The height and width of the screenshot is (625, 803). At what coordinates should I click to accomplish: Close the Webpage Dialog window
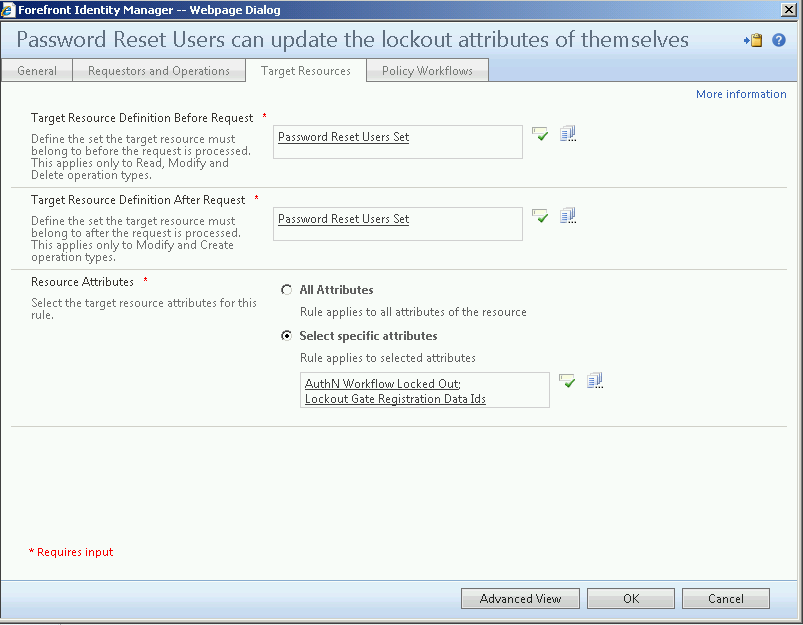pos(789,10)
